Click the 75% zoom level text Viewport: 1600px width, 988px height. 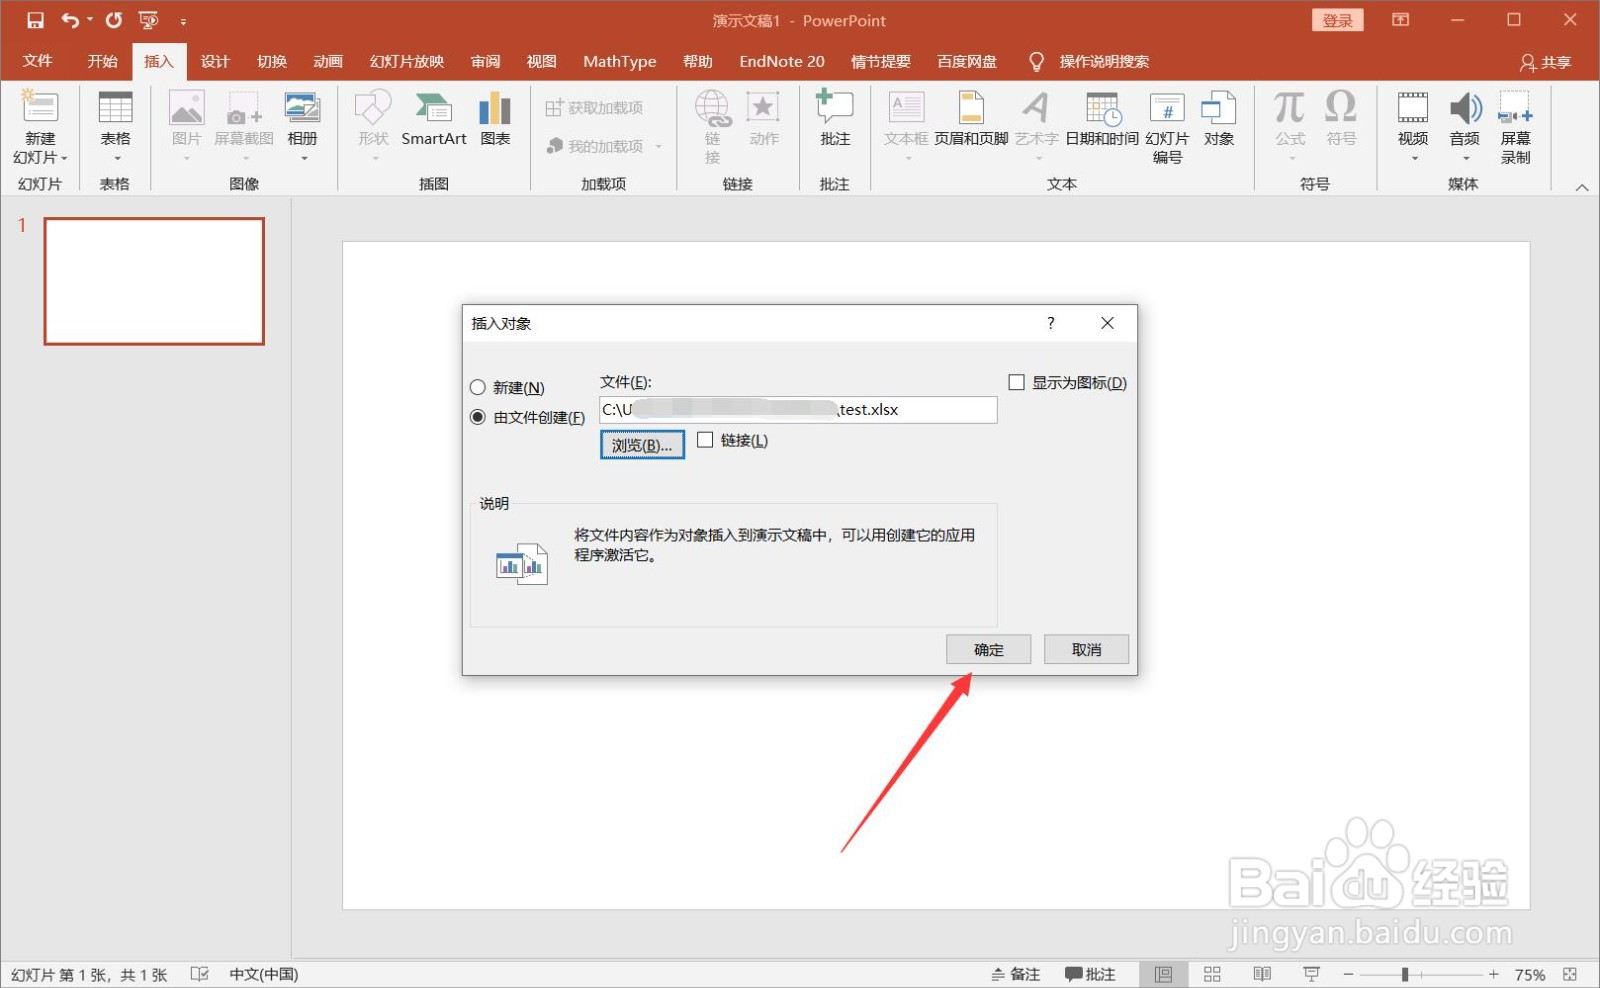pos(1530,974)
